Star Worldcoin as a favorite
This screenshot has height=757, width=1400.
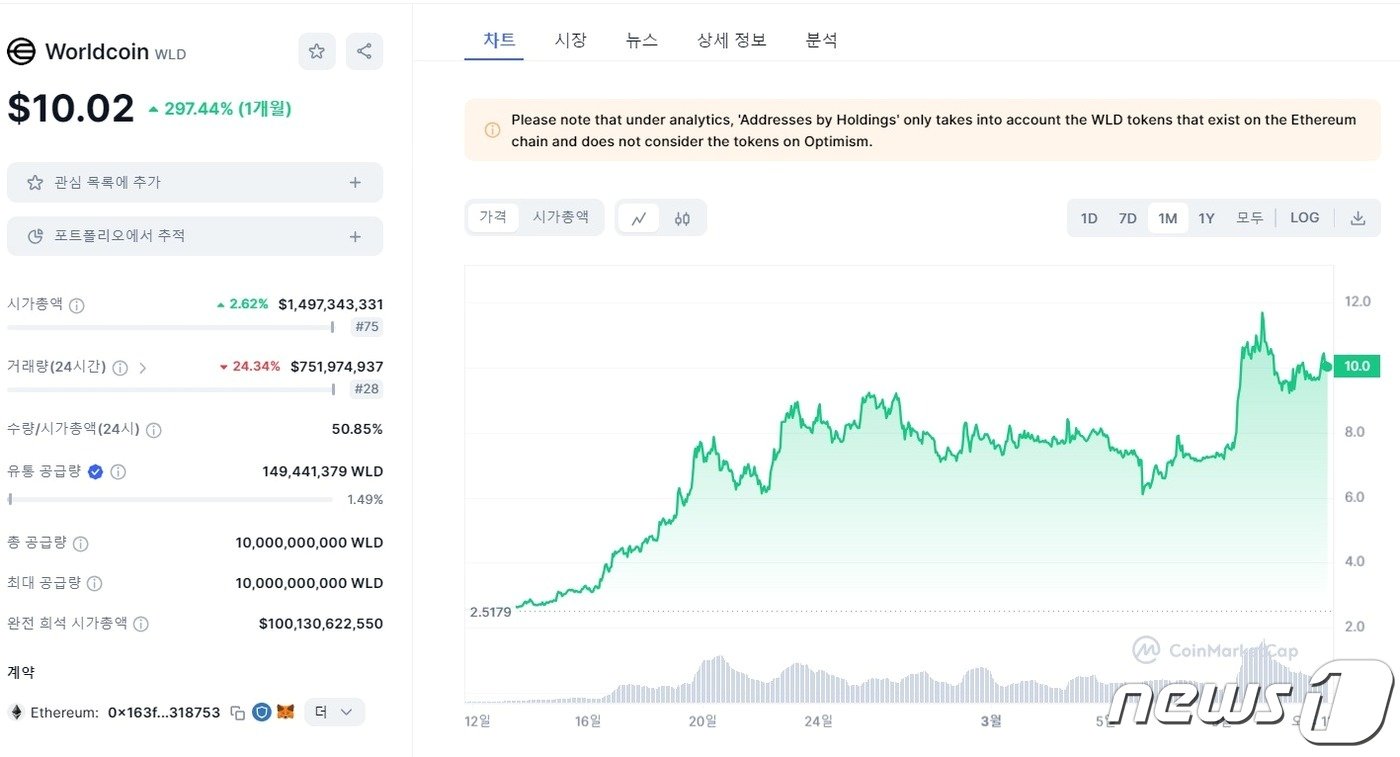317,51
